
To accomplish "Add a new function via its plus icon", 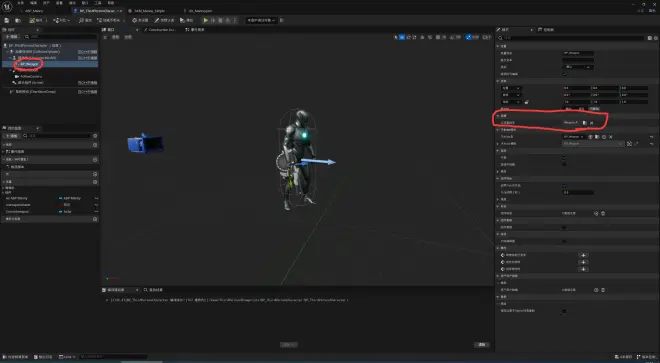I will (95, 160).
